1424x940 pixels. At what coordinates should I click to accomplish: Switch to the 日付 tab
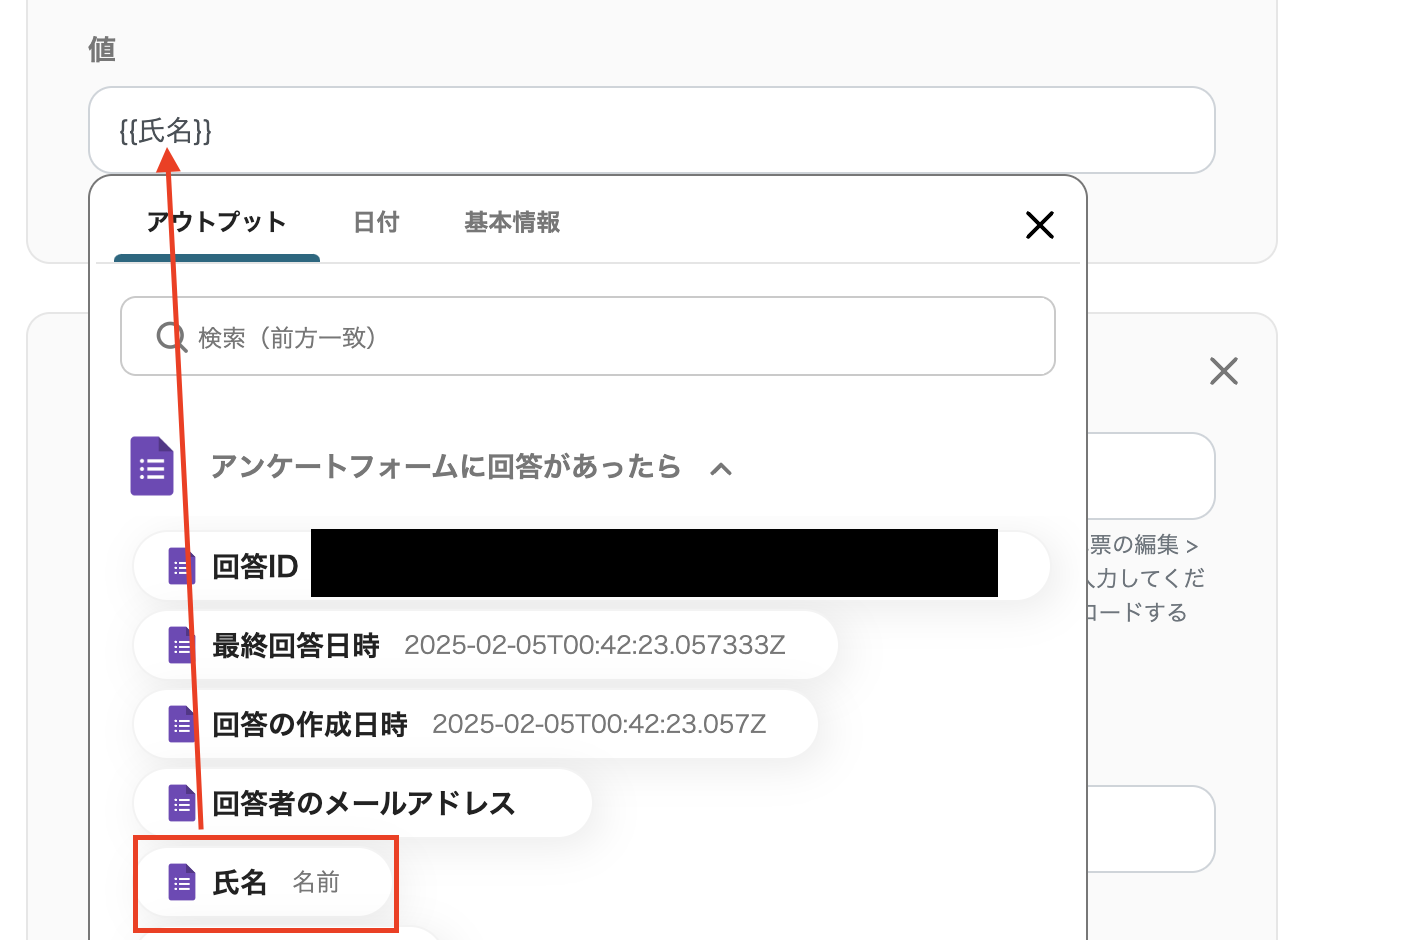(x=376, y=222)
